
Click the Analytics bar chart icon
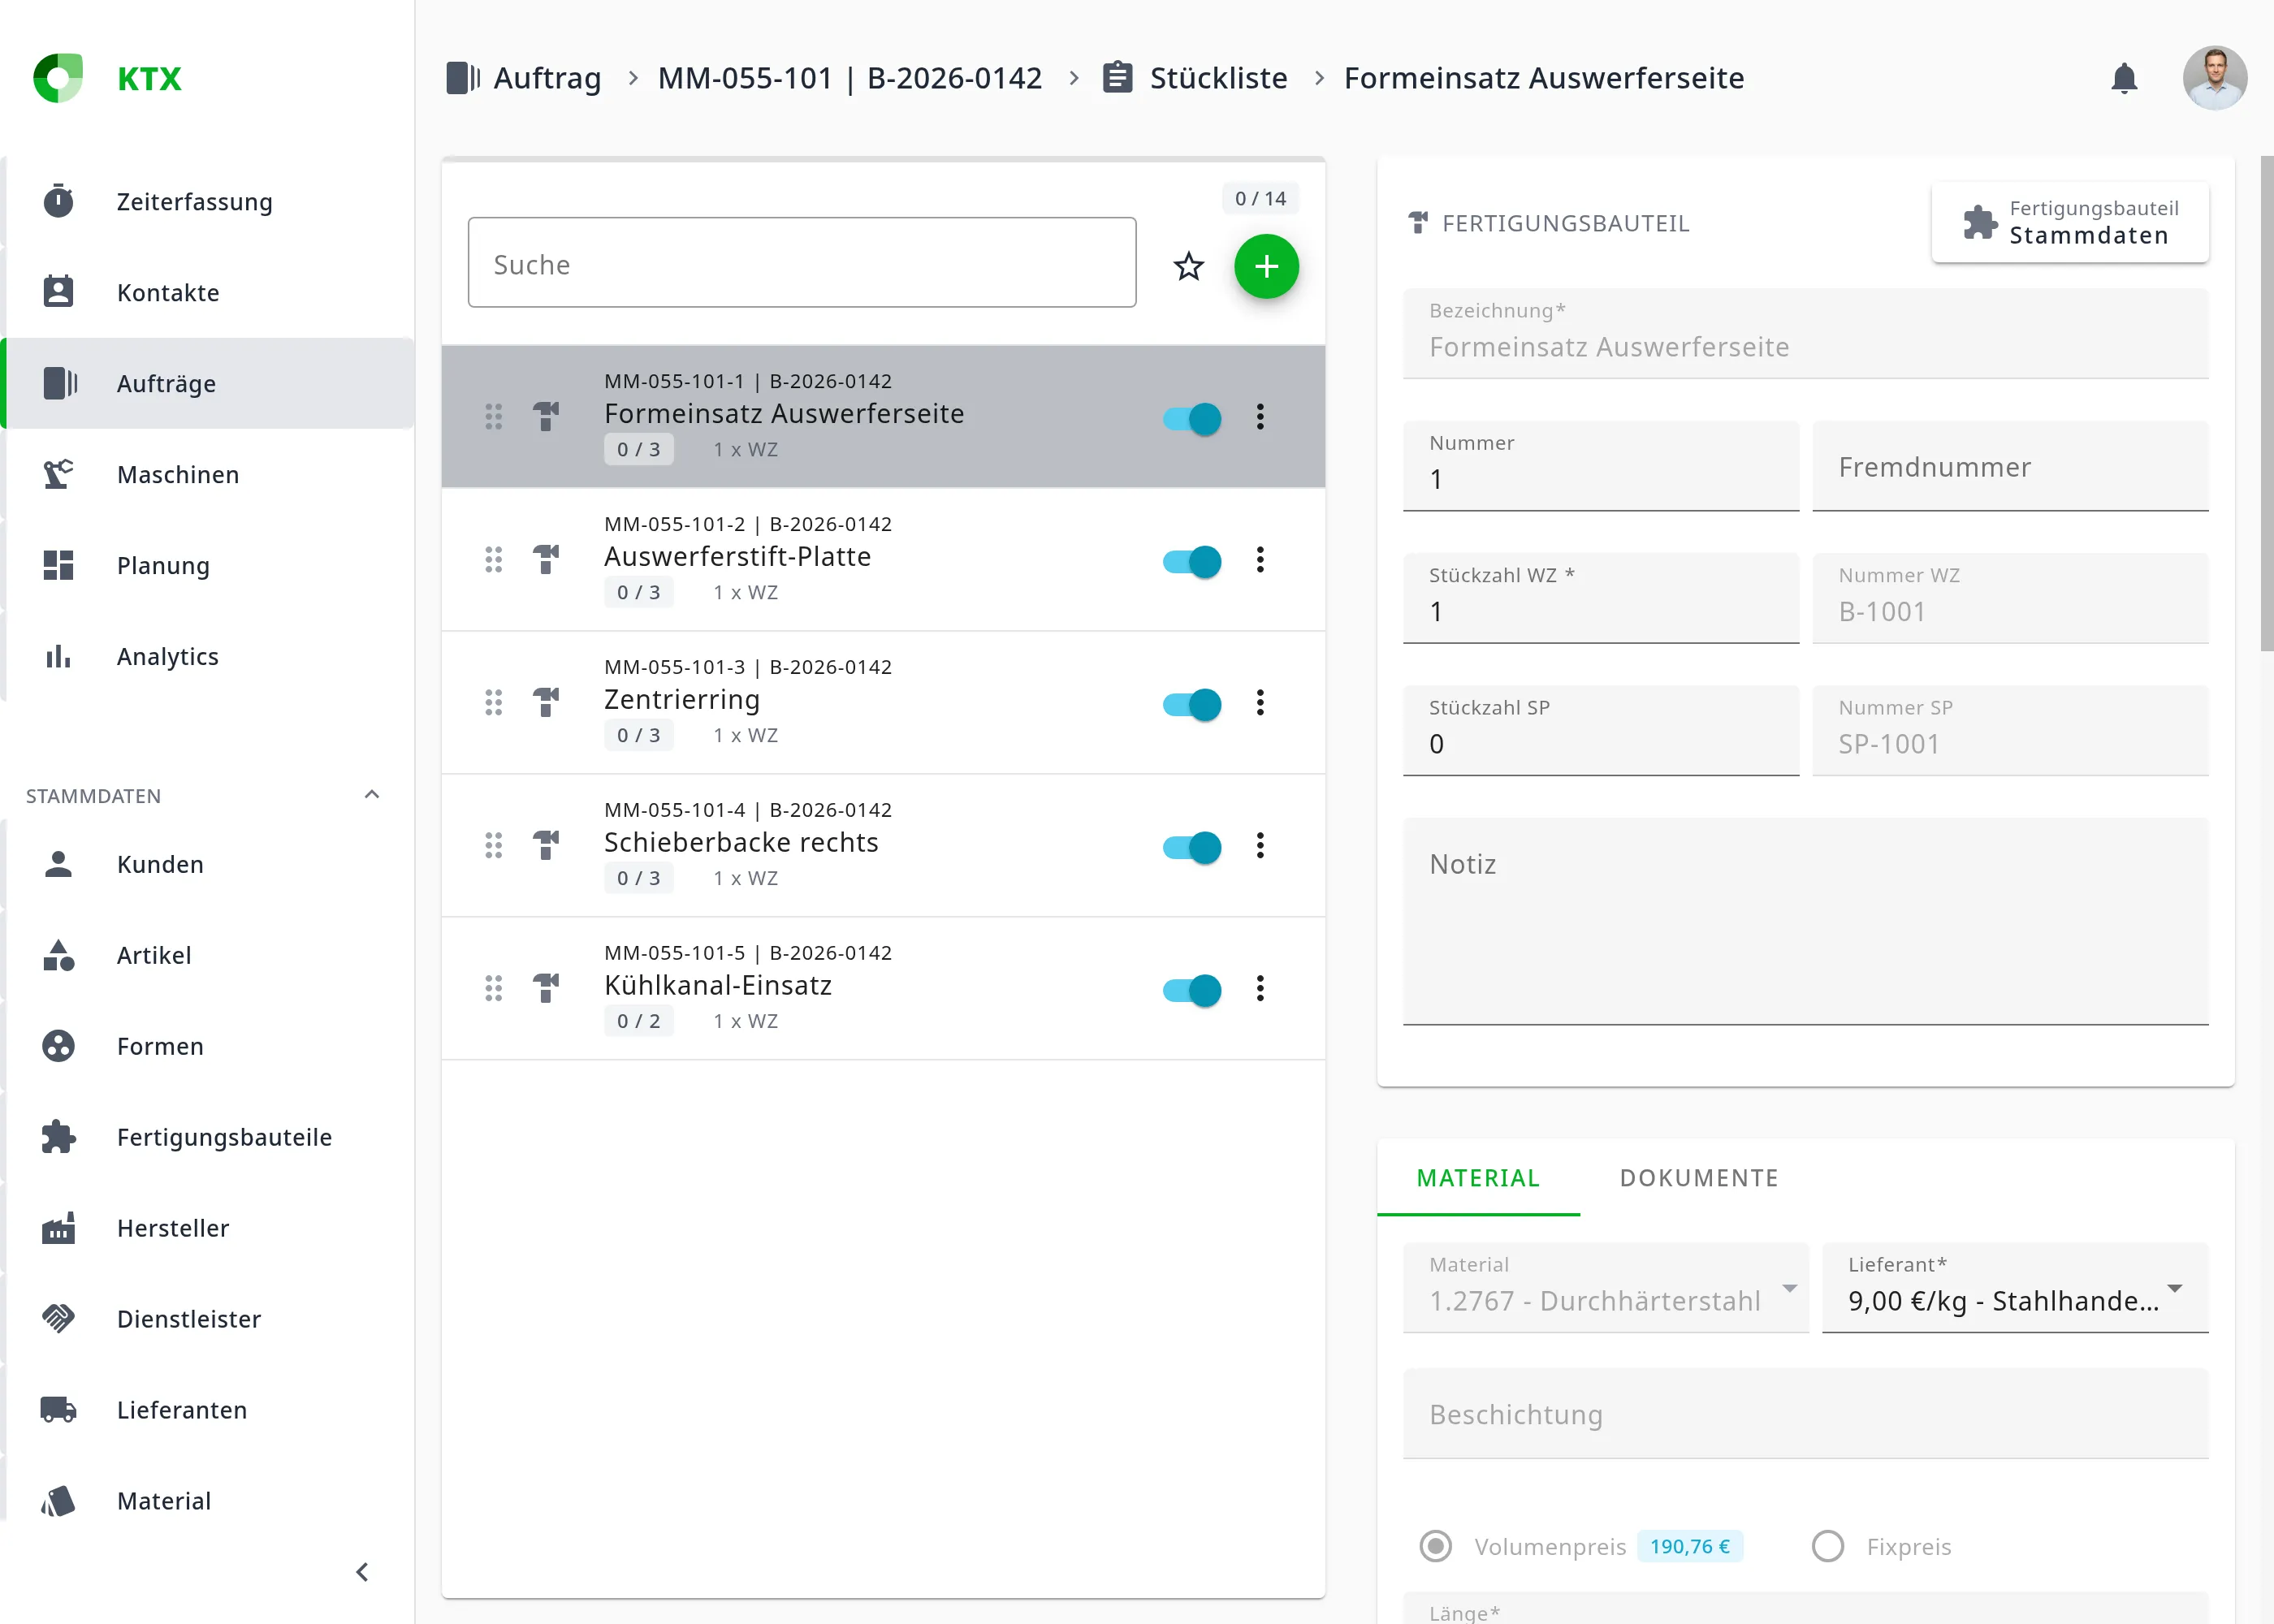tap(58, 656)
